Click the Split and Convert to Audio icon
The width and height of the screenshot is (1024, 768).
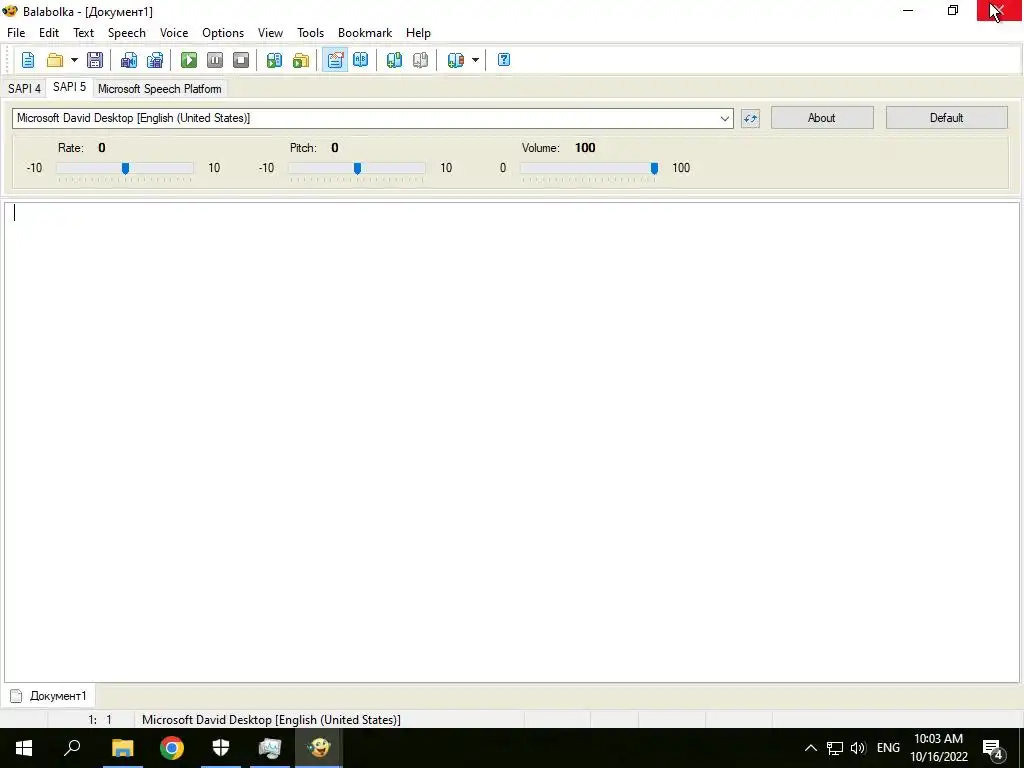[x=155, y=60]
